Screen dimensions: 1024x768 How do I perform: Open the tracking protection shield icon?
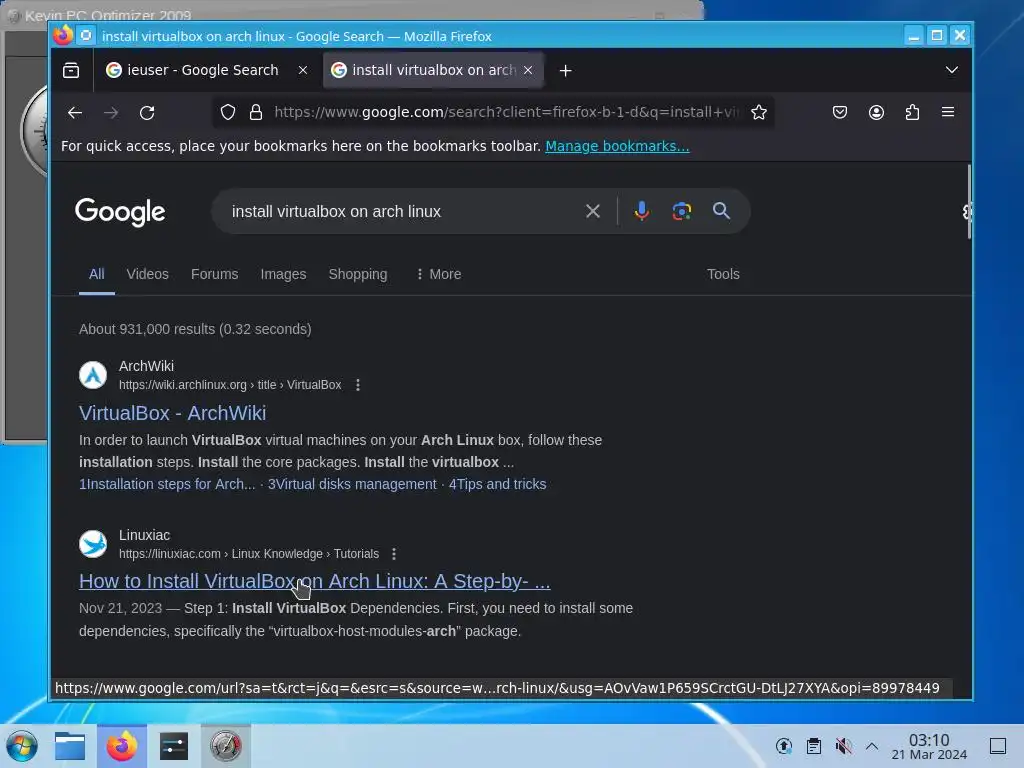point(227,112)
